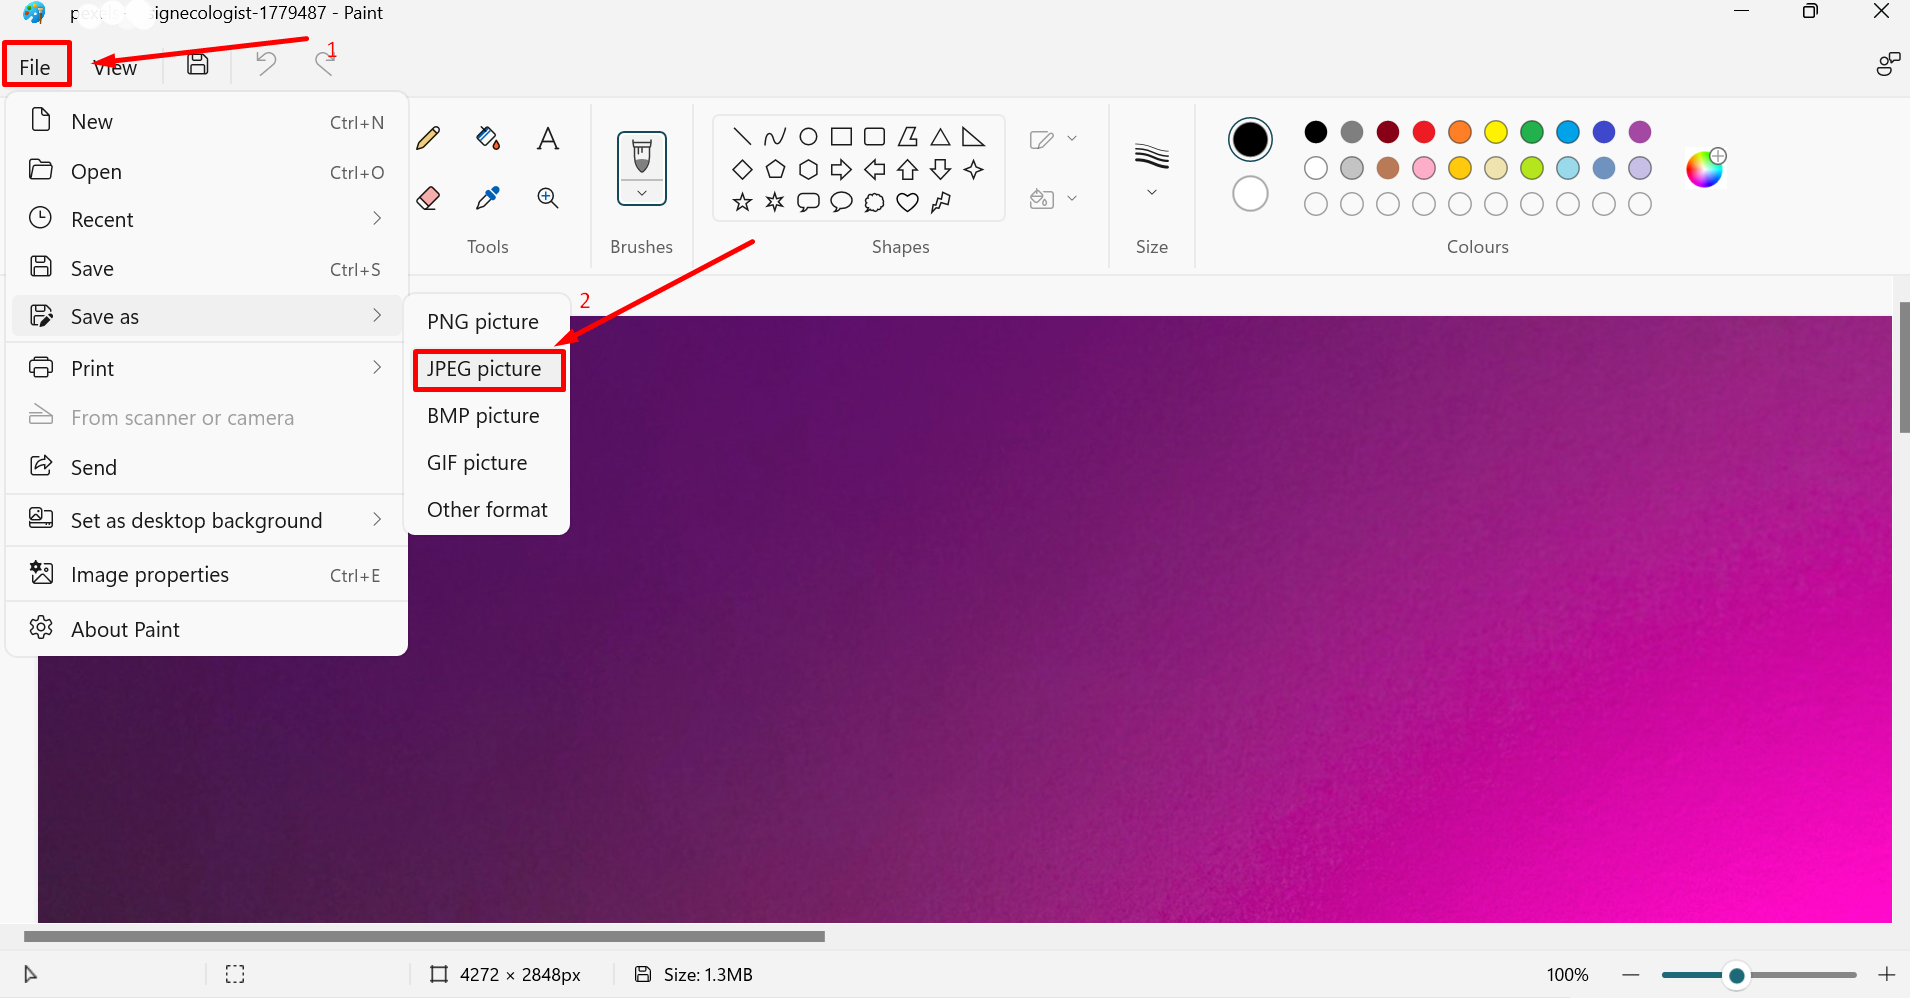This screenshot has width=1910, height=998.
Task: Click the horizontal scrollbar
Action: coord(424,937)
